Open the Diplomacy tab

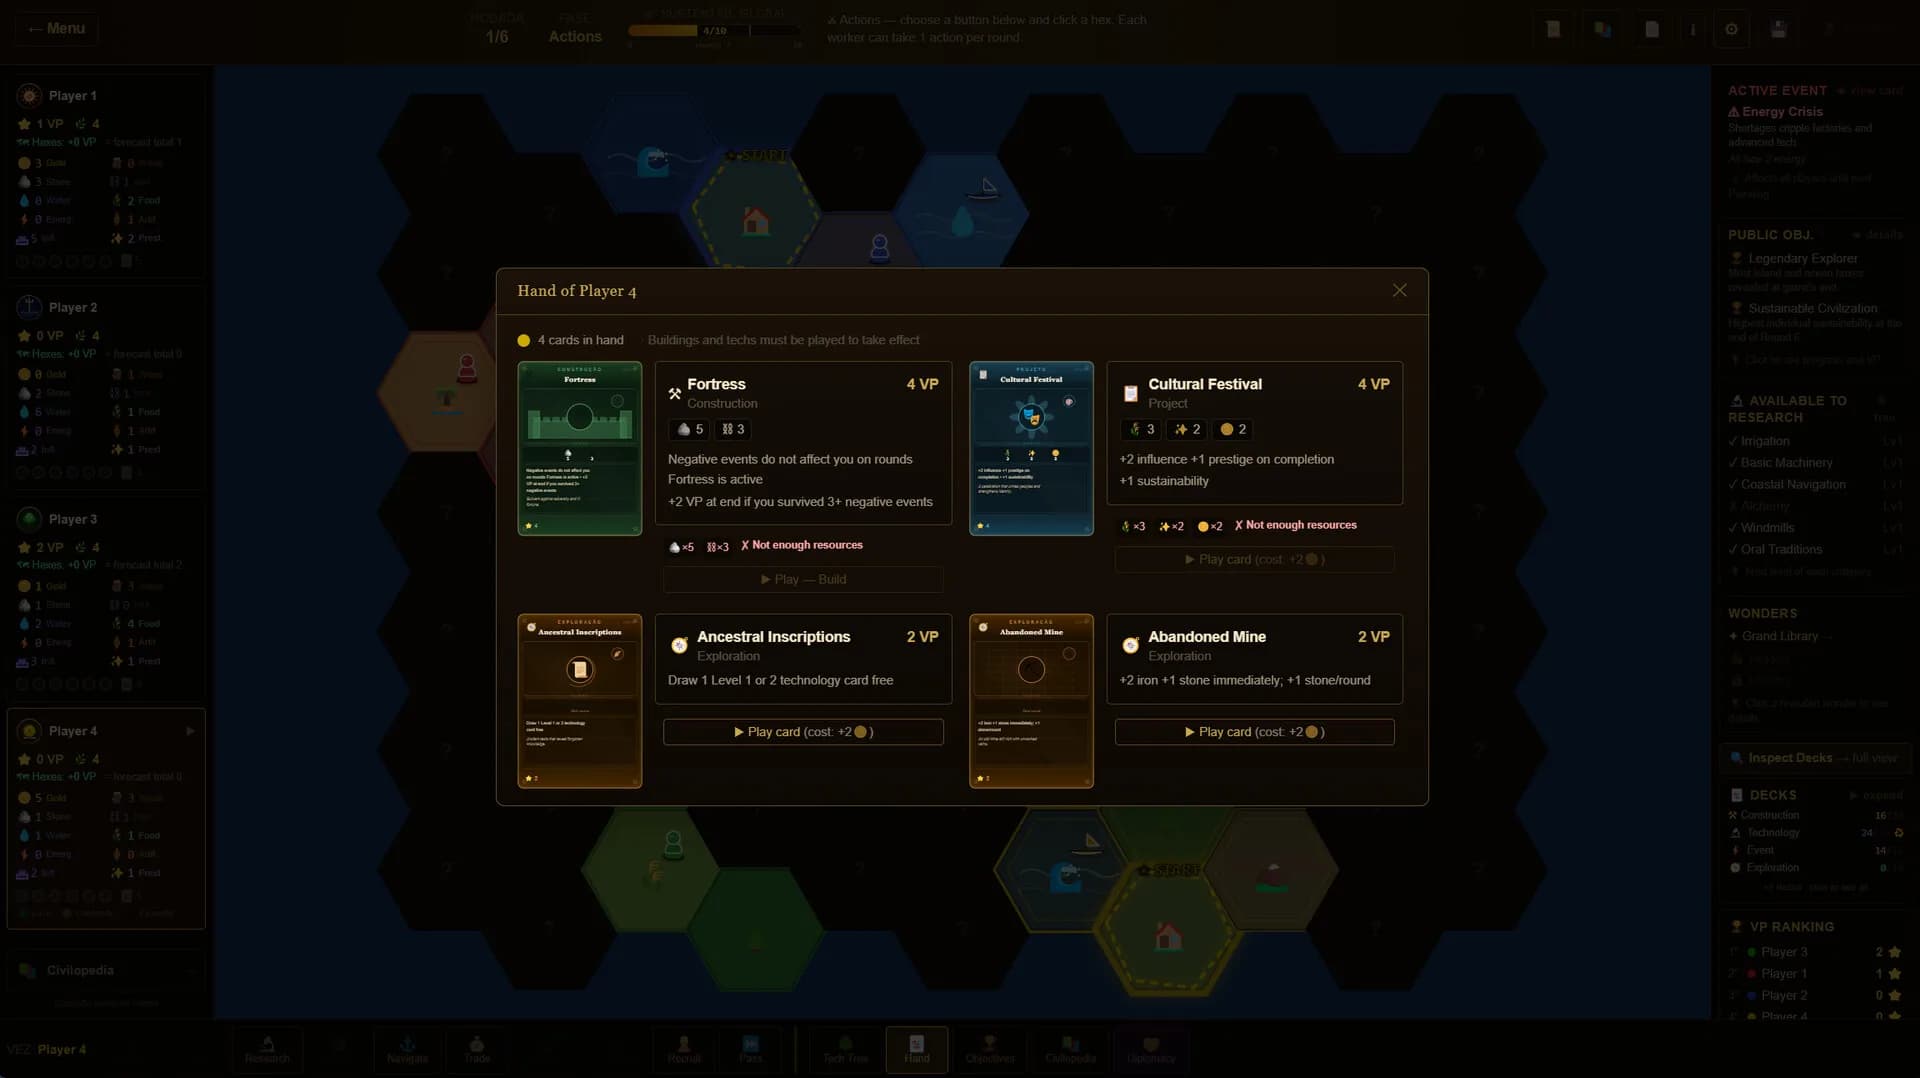coord(1151,1049)
